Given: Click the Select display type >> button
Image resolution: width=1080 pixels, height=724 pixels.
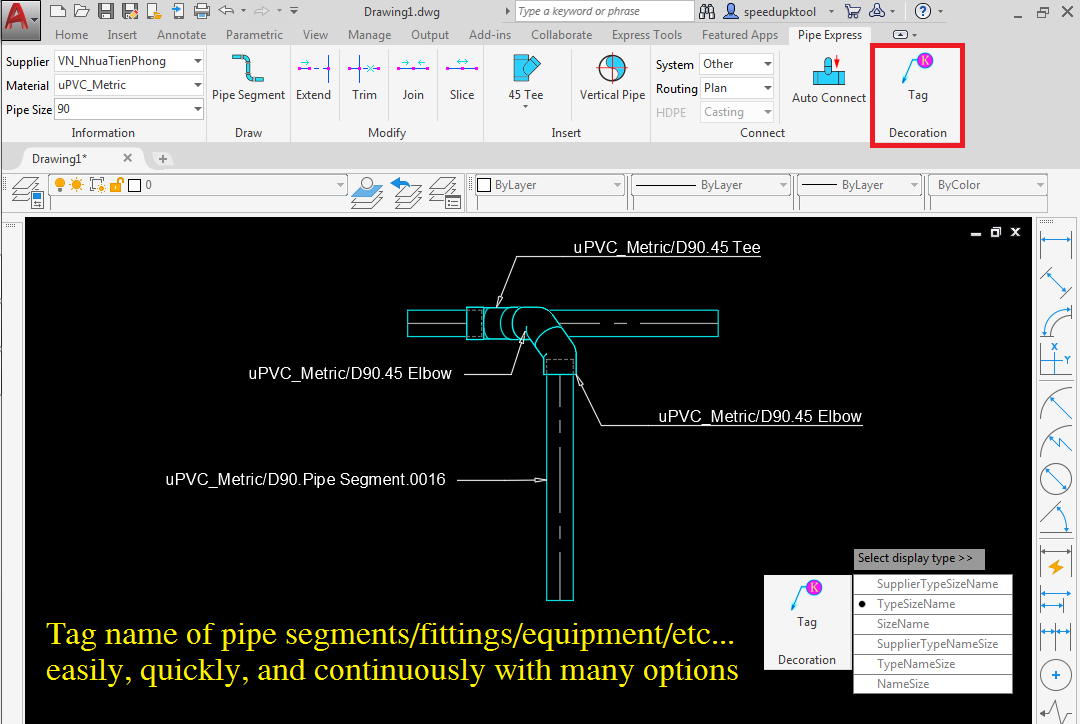Looking at the screenshot, I should tap(919, 559).
